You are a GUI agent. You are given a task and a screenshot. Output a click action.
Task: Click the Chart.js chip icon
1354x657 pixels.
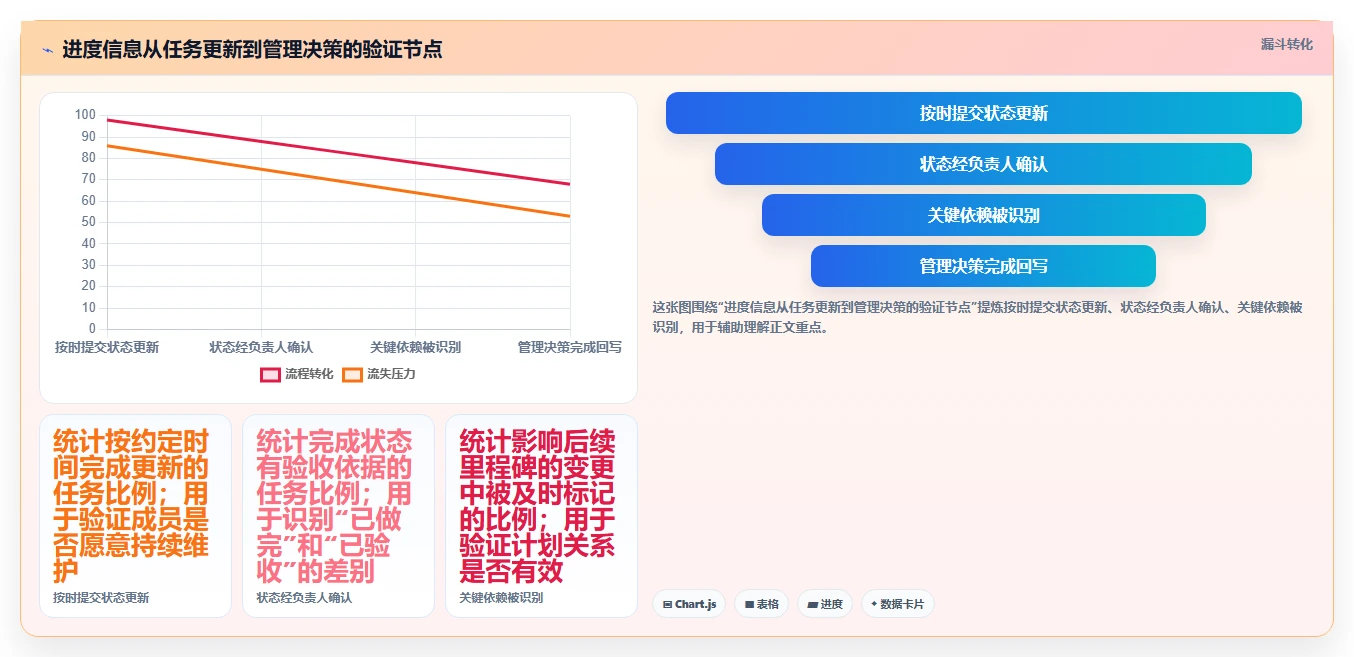[667, 604]
